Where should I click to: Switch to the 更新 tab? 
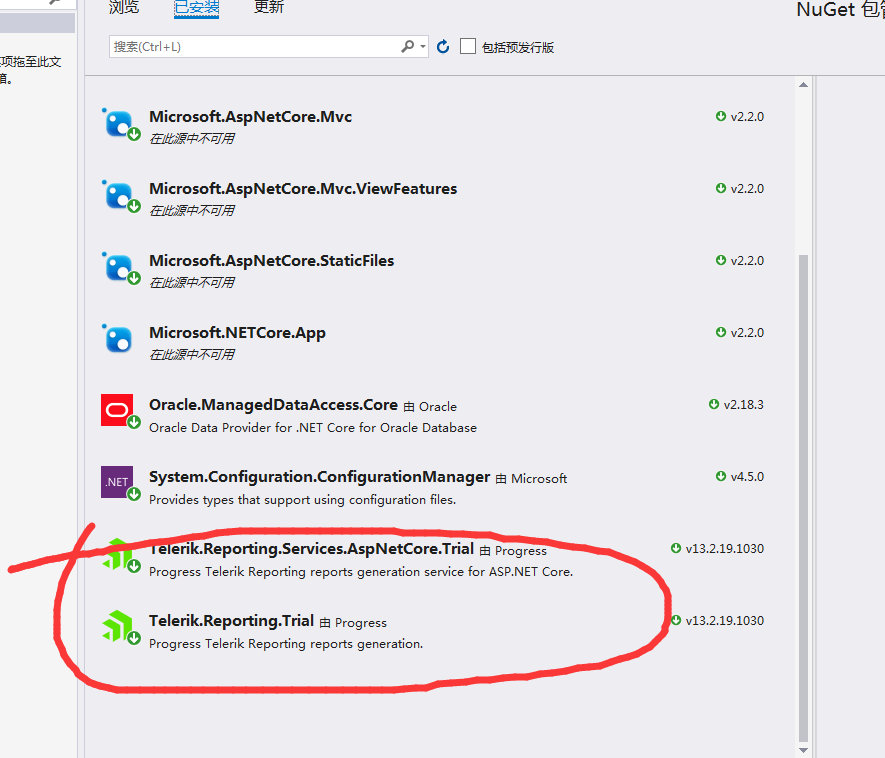tap(269, 7)
